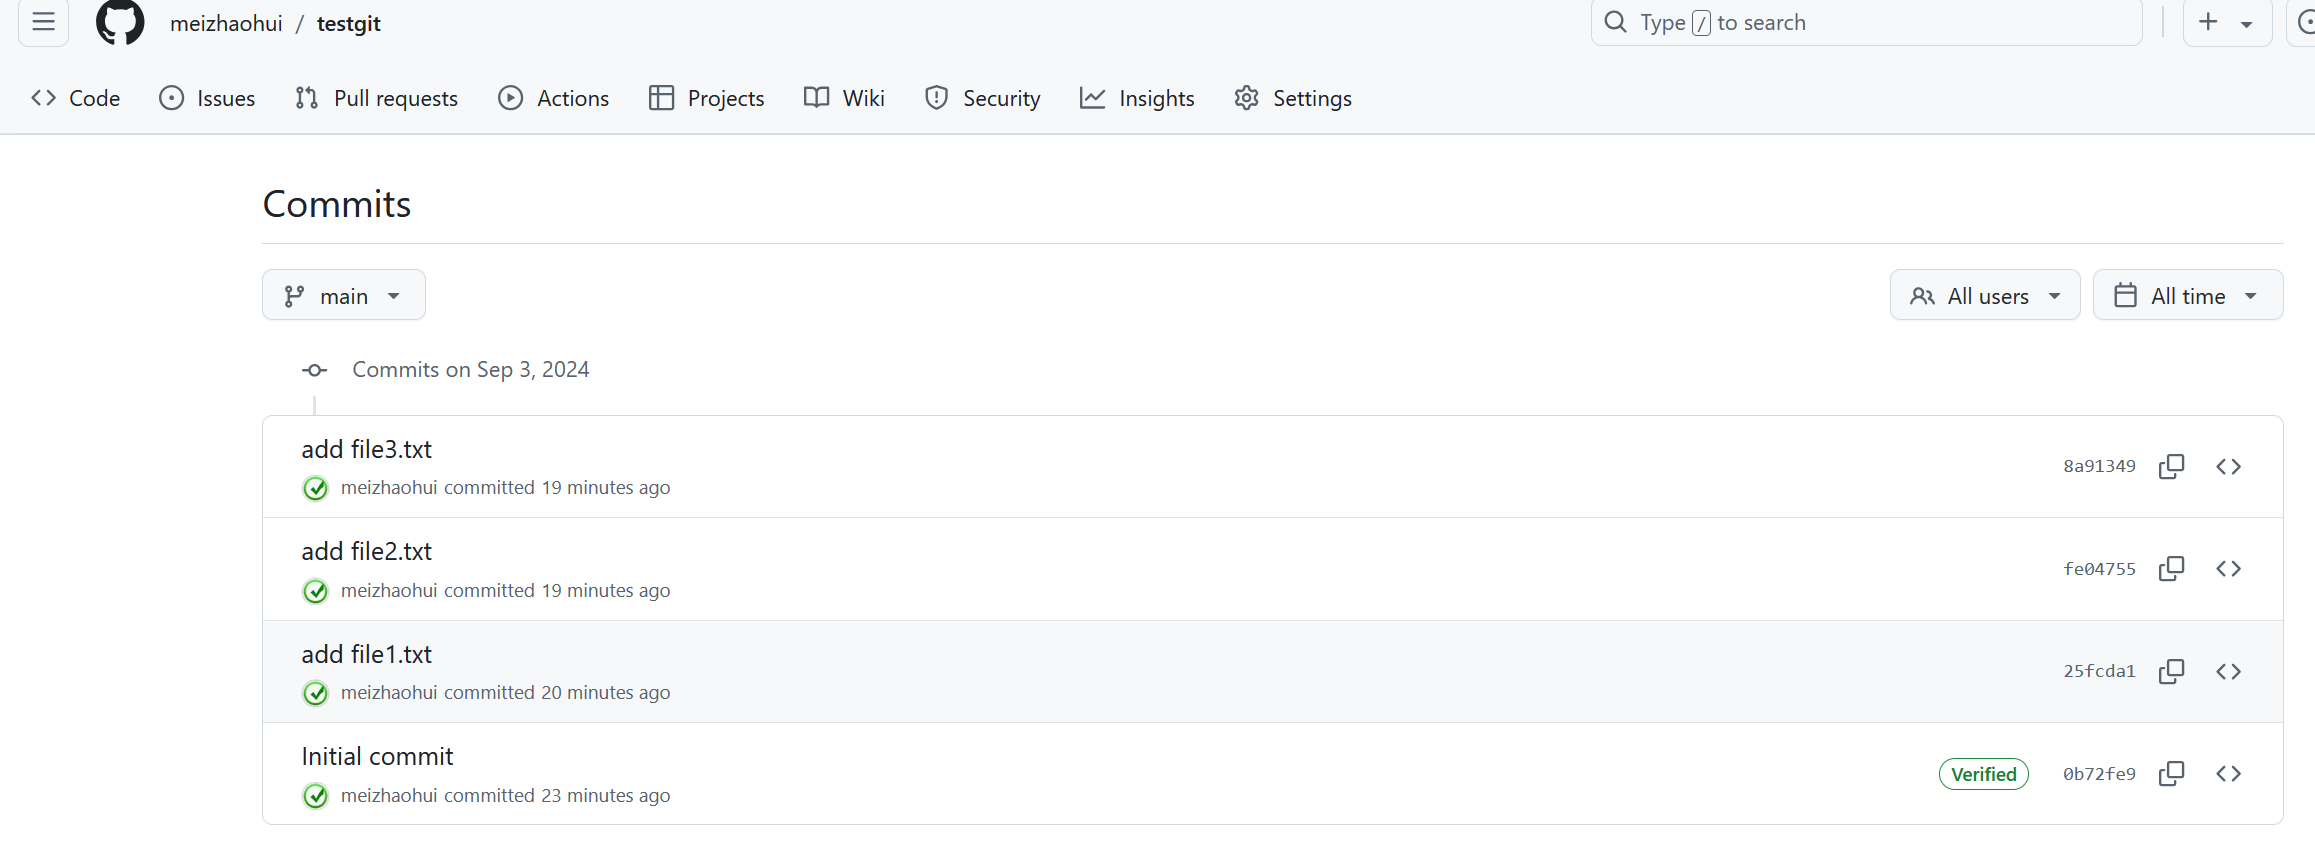Image resolution: width=2315 pixels, height=859 pixels.
Task: Click the Verified badge on Initial commit
Action: 1983,774
